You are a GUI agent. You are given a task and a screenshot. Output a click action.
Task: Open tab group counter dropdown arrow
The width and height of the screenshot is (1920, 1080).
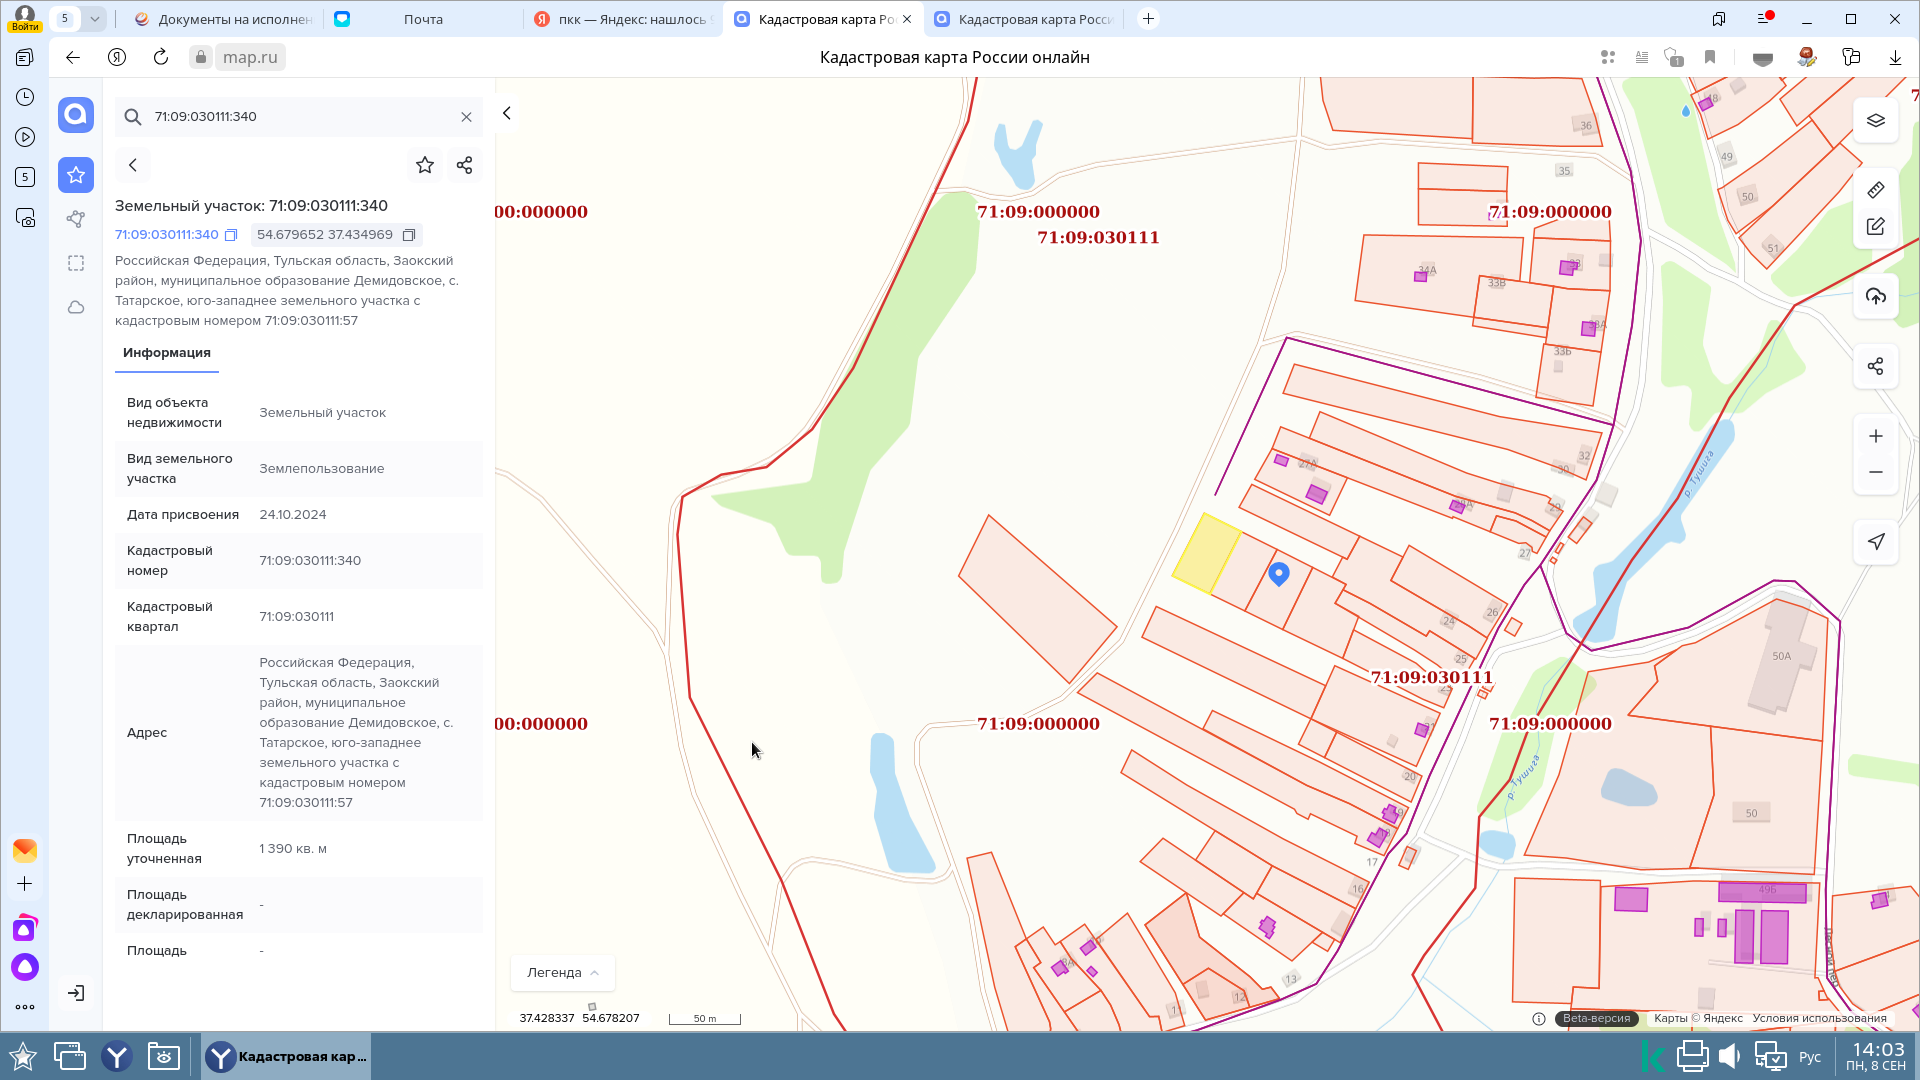(94, 19)
